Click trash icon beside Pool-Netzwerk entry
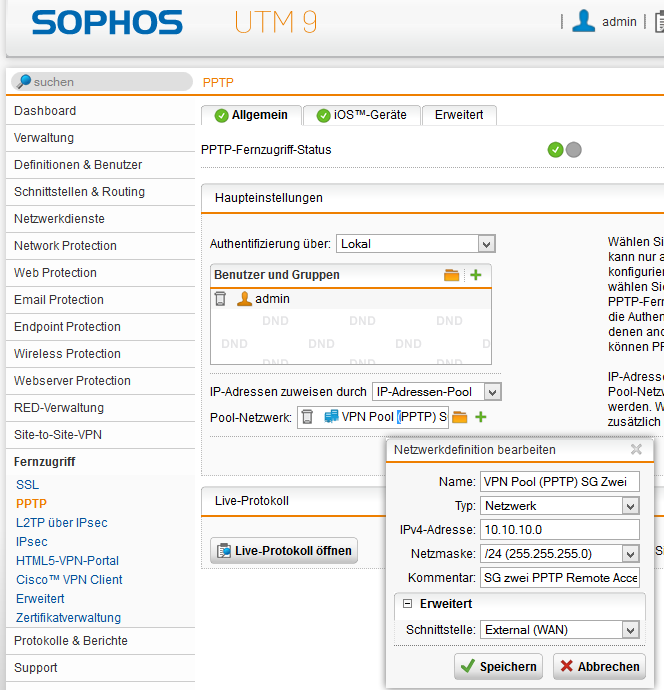 click(x=308, y=417)
